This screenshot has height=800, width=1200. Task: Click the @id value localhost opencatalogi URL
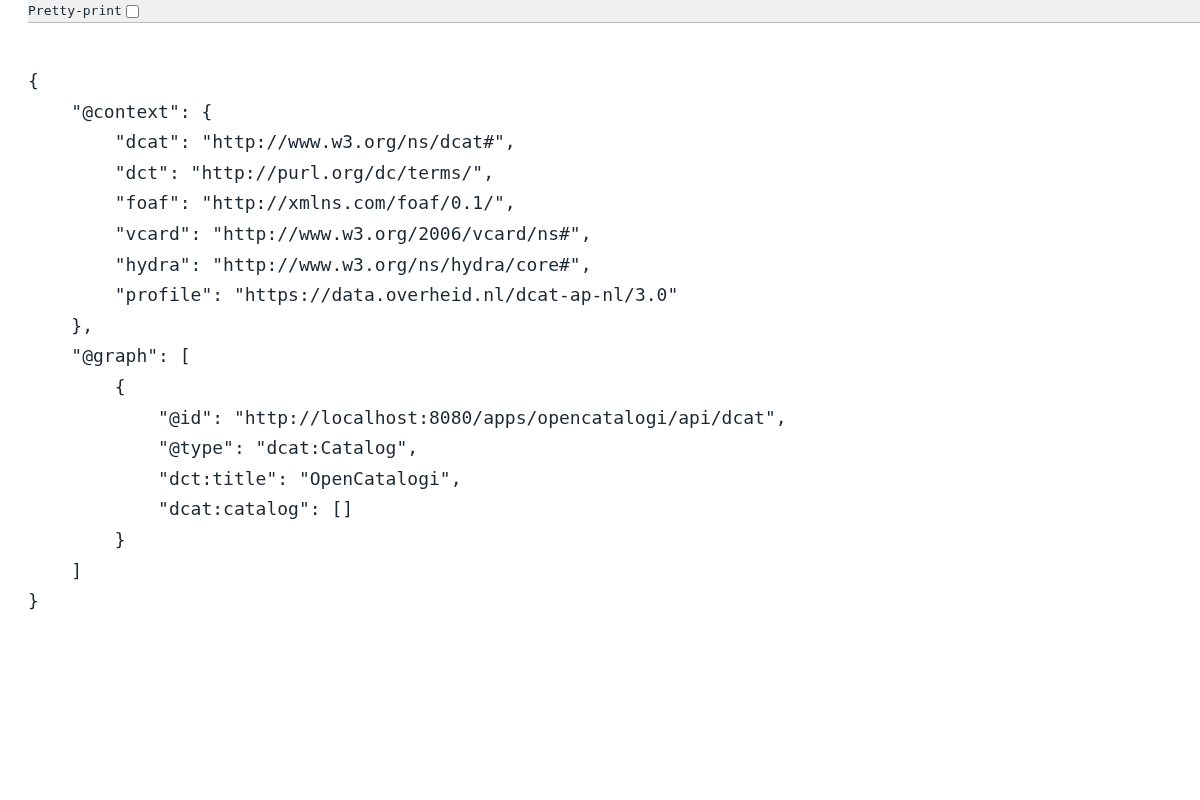(x=505, y=418)
